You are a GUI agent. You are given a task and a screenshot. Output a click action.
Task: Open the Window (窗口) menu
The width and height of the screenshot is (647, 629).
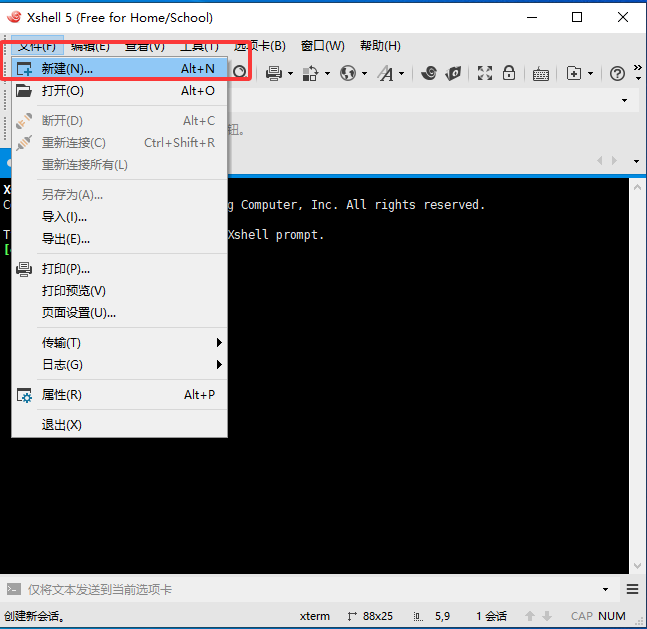pos(323,46)
